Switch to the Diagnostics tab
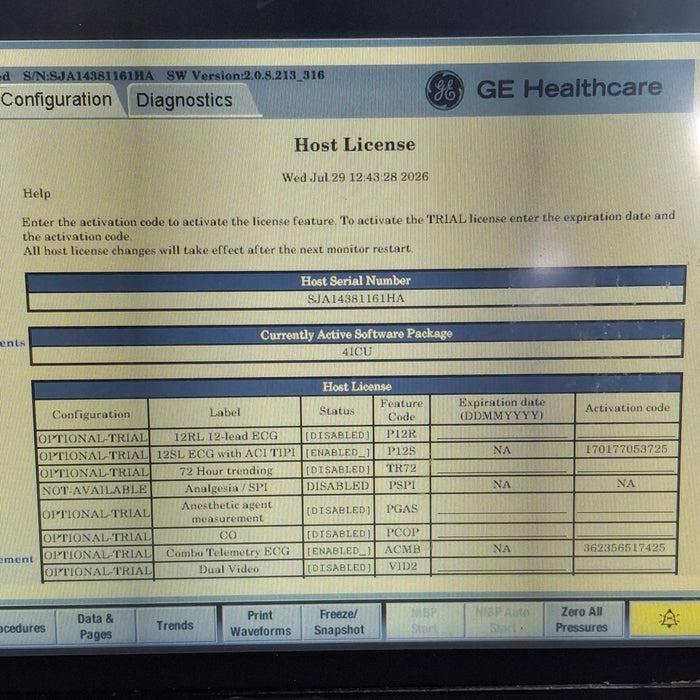 click(184, 100)
